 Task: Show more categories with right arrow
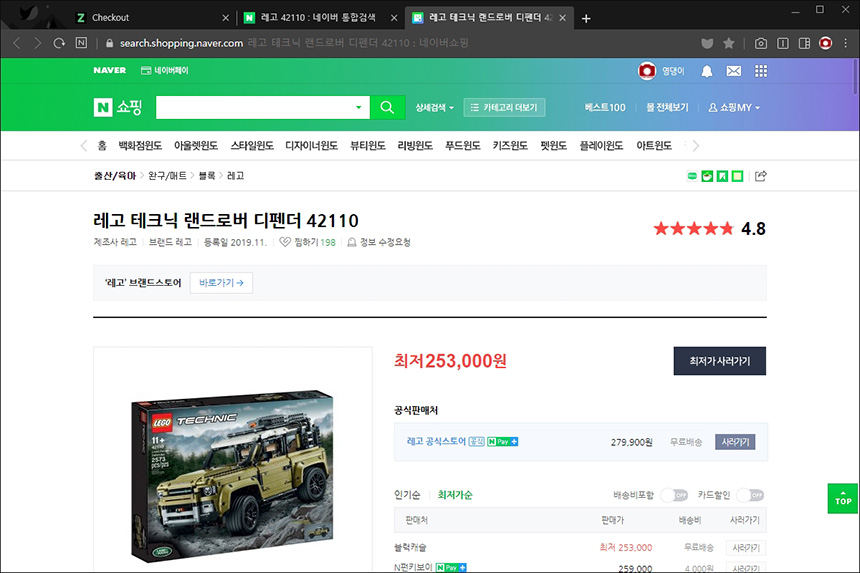pyautogui.click(x=695, y=146)
